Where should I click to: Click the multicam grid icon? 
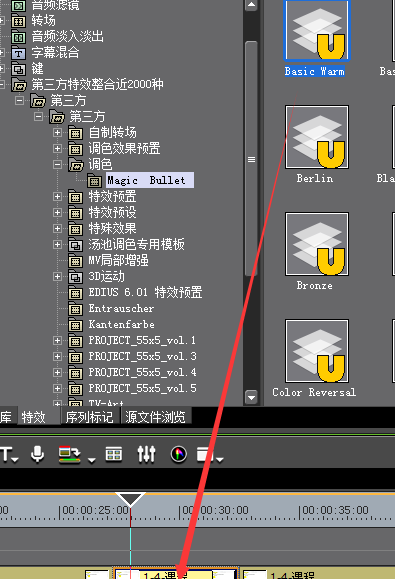click(x=114, y=454)
